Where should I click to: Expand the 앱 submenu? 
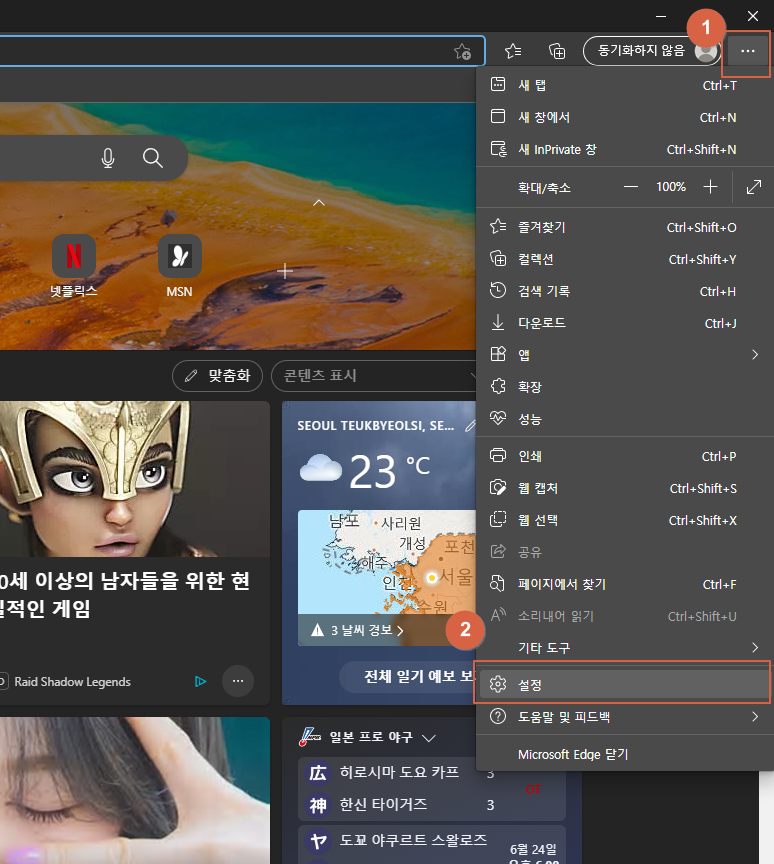624,355
